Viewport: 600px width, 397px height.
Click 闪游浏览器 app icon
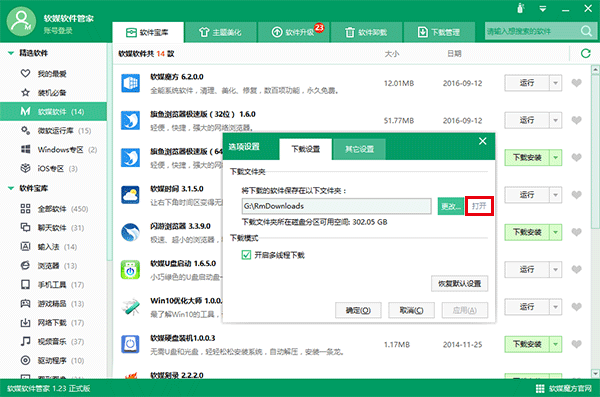pyautogui.click(x=130, y=232)
